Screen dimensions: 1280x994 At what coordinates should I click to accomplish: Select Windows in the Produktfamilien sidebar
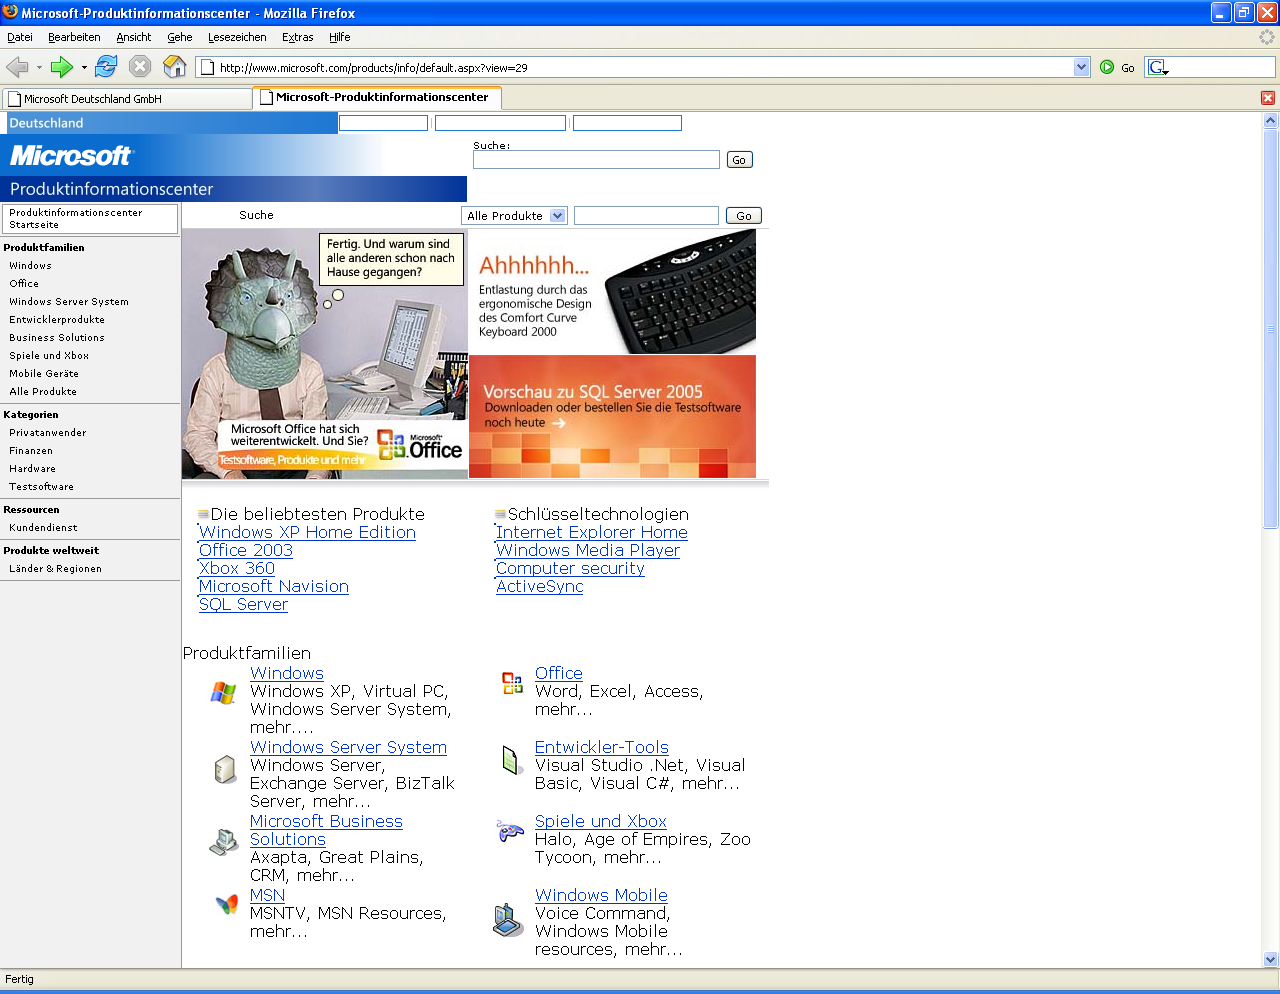point(31,266)
